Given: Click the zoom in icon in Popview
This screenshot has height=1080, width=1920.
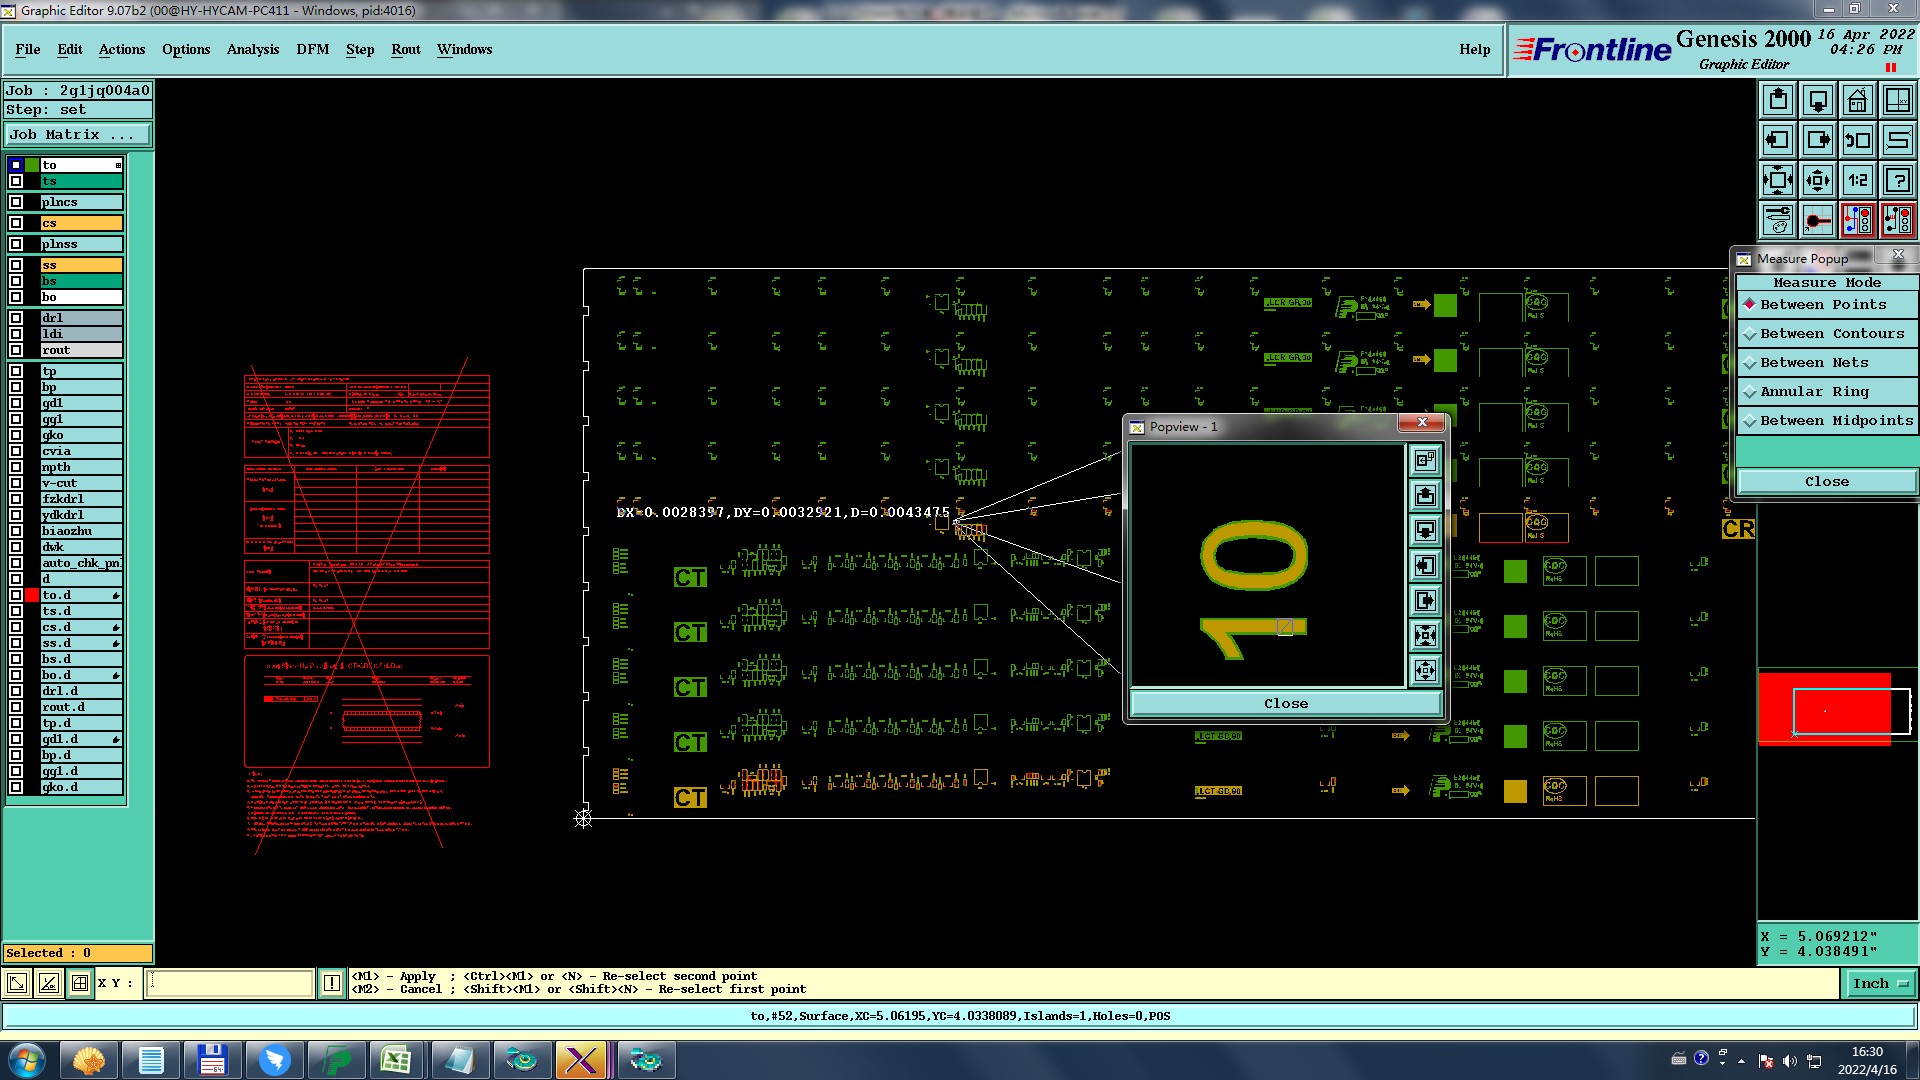Looking at the screenshot, I should [1425, 635].
